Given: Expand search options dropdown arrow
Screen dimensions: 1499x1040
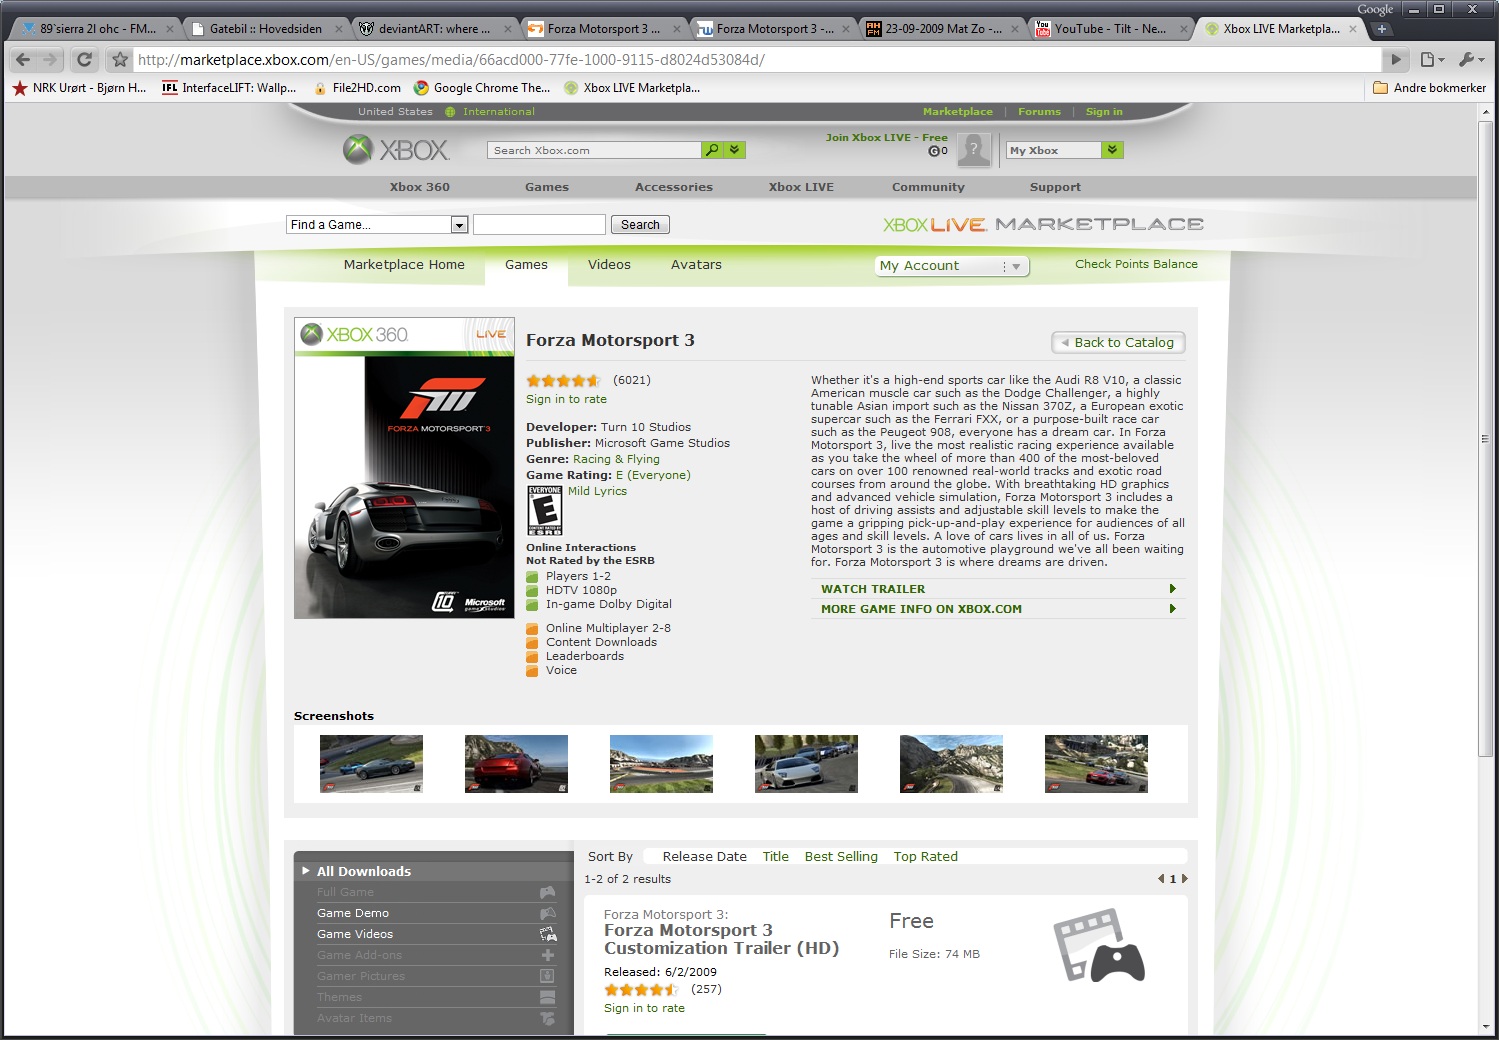Looking at the screenshot, I should coord(735,150).
